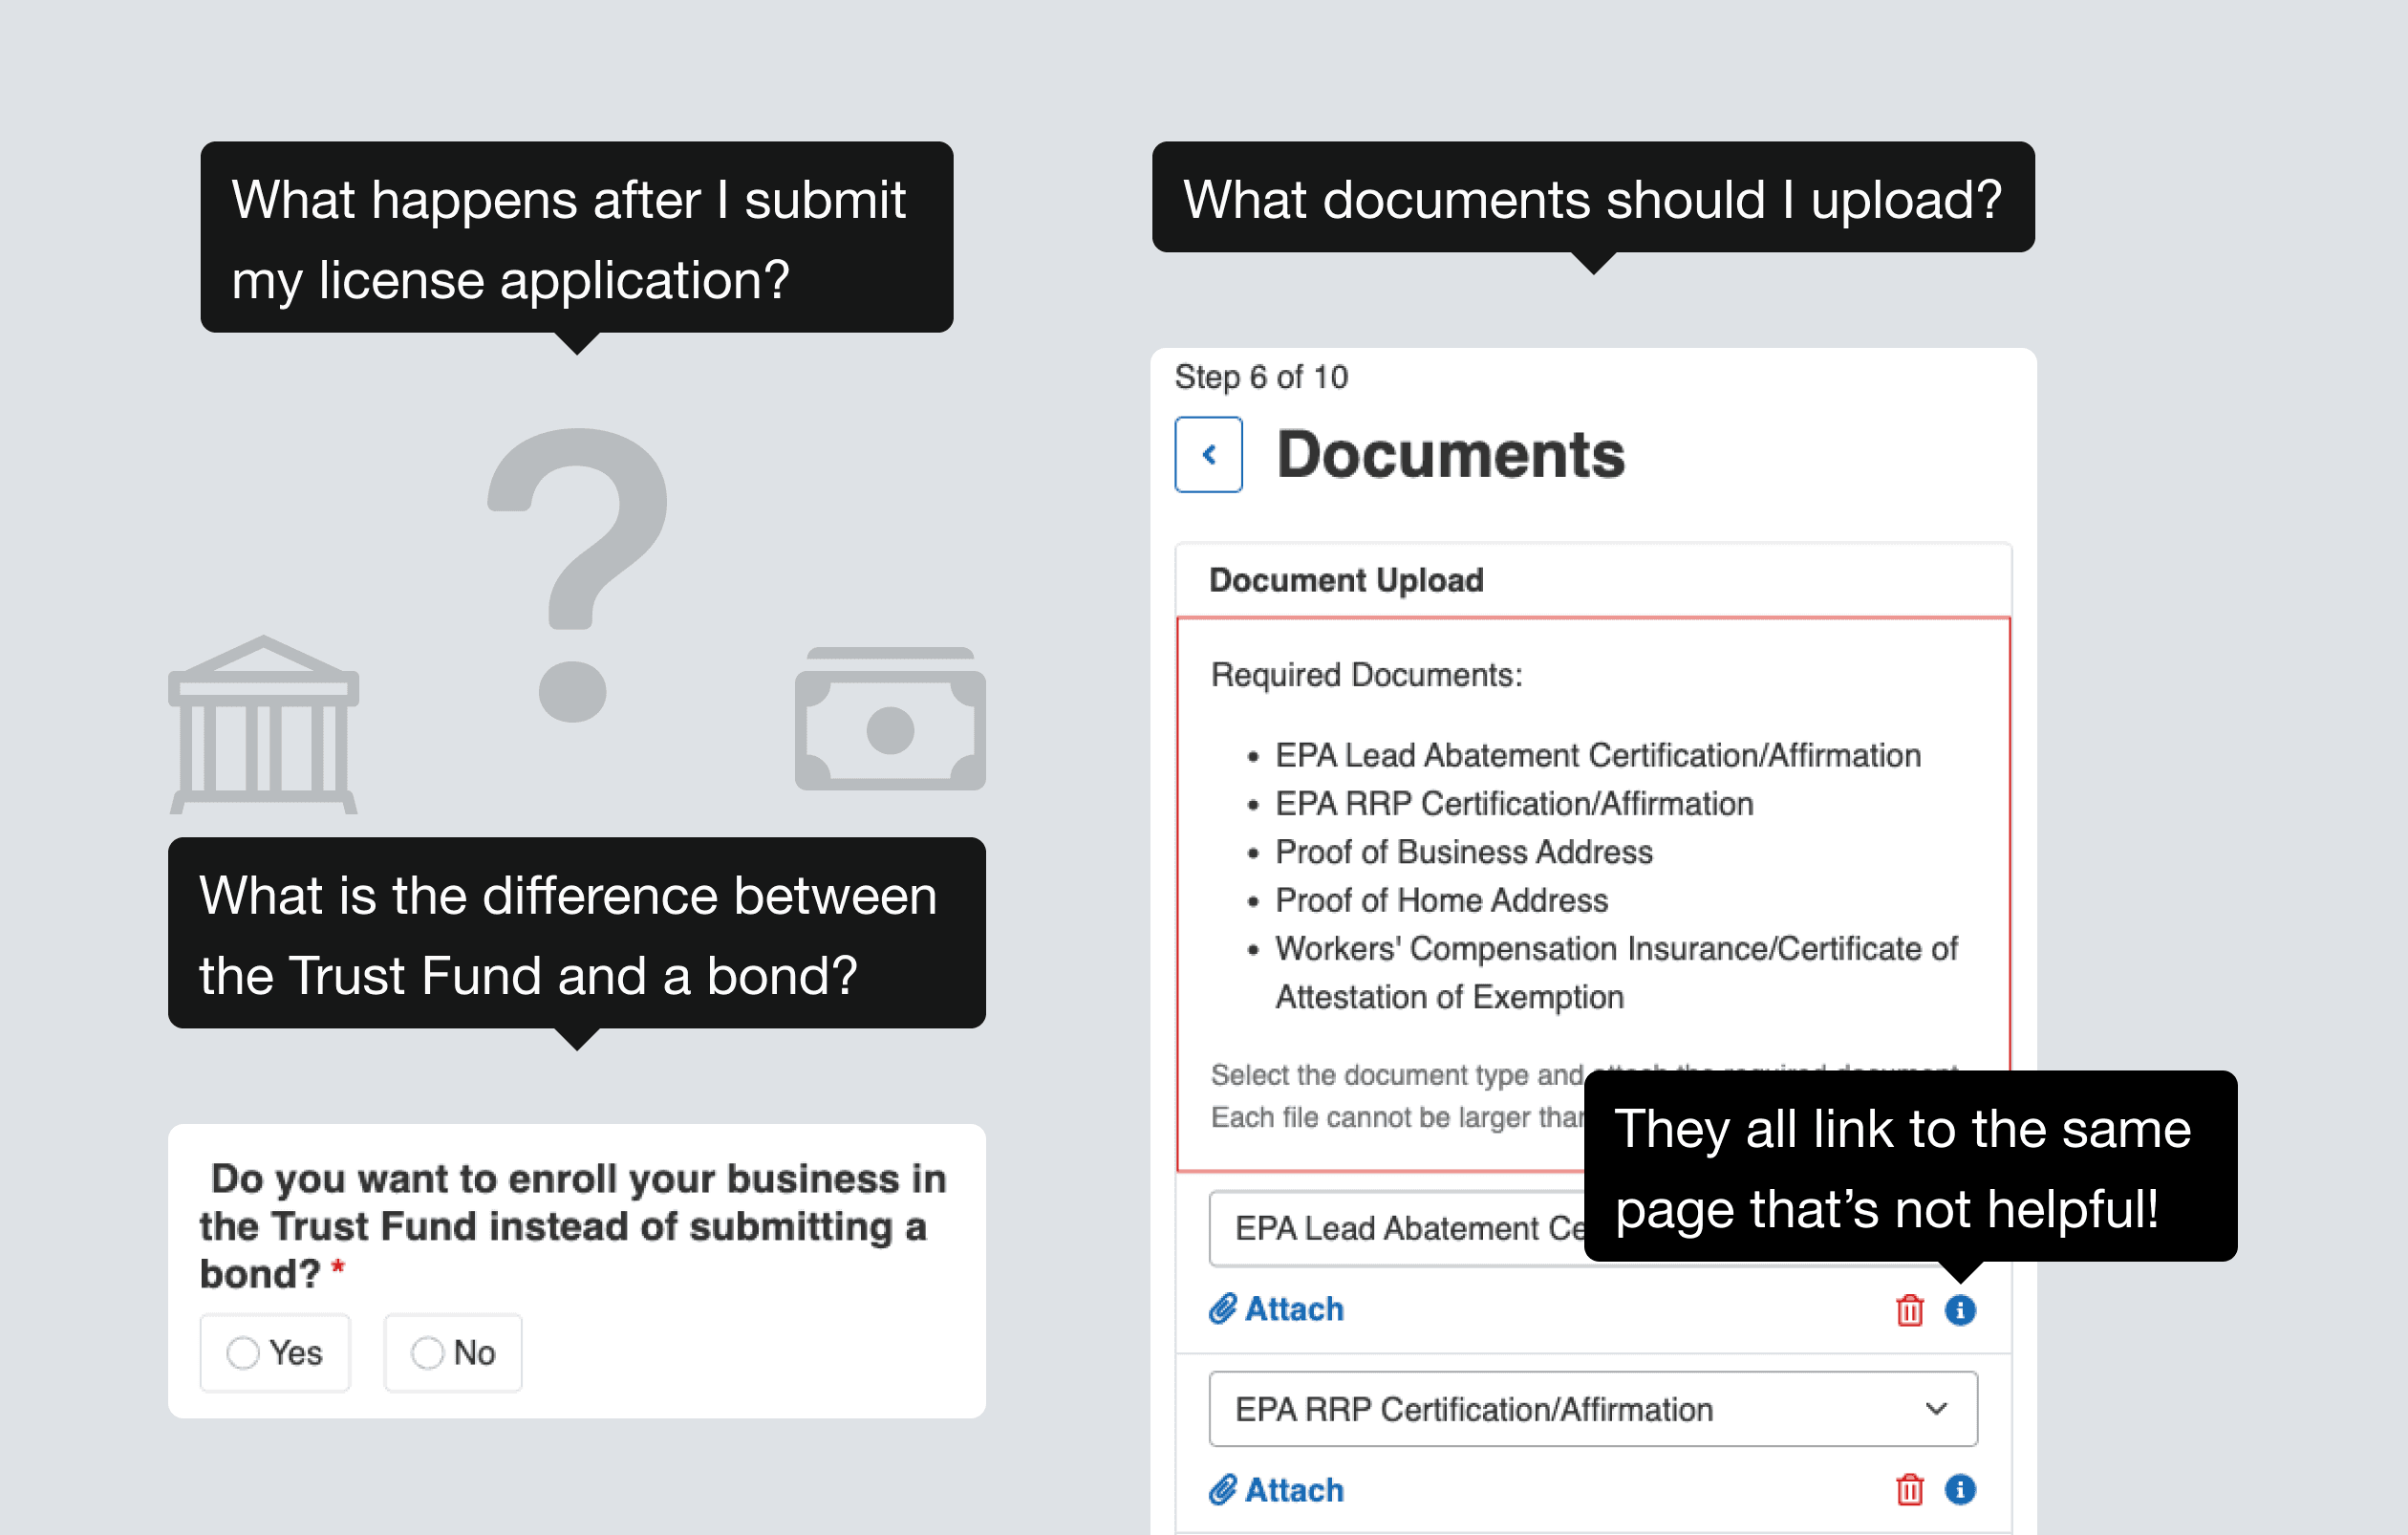This screenshot has height=1535, width=2408.
Task: Click the 'They all link to same page' tooltip
Action: tap(1909, 1167)
